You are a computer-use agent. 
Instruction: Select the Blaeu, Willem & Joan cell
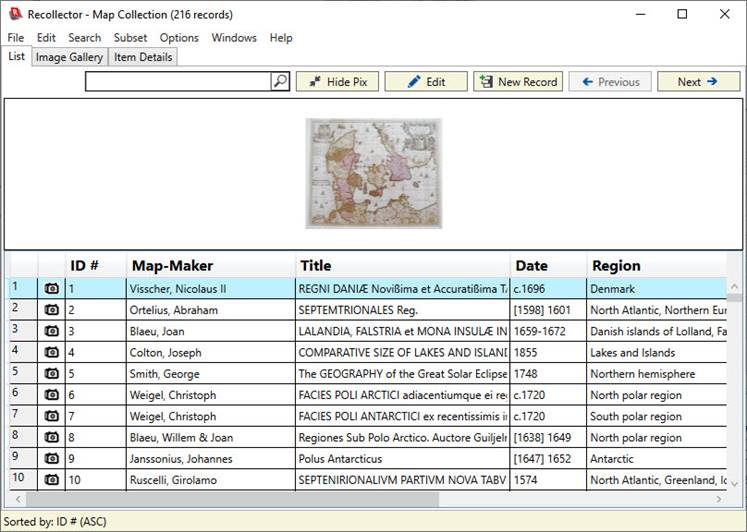click(x=211, y=437)
